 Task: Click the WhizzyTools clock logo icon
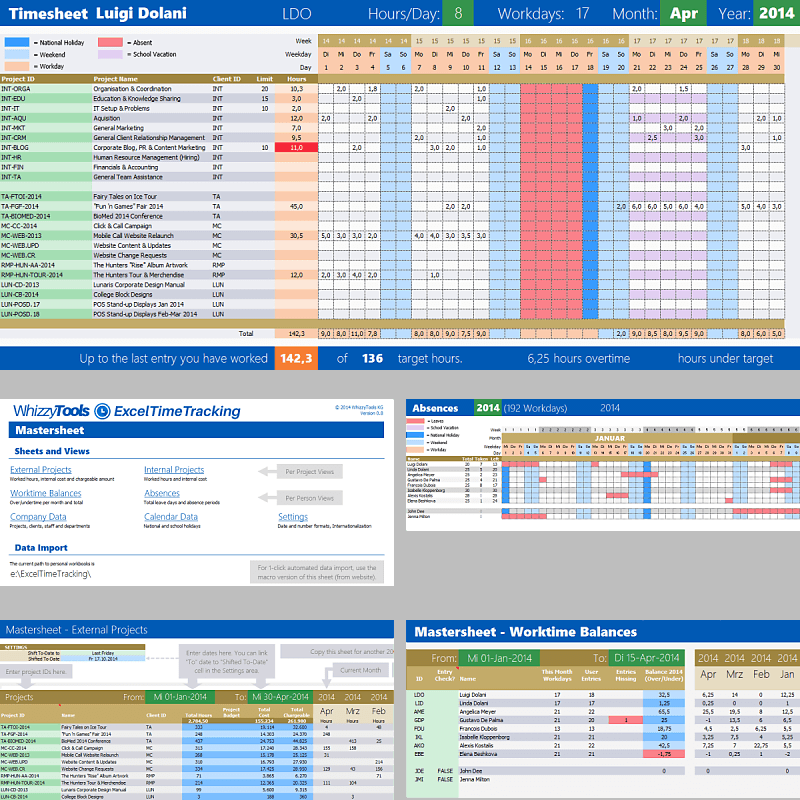point(101,410)
